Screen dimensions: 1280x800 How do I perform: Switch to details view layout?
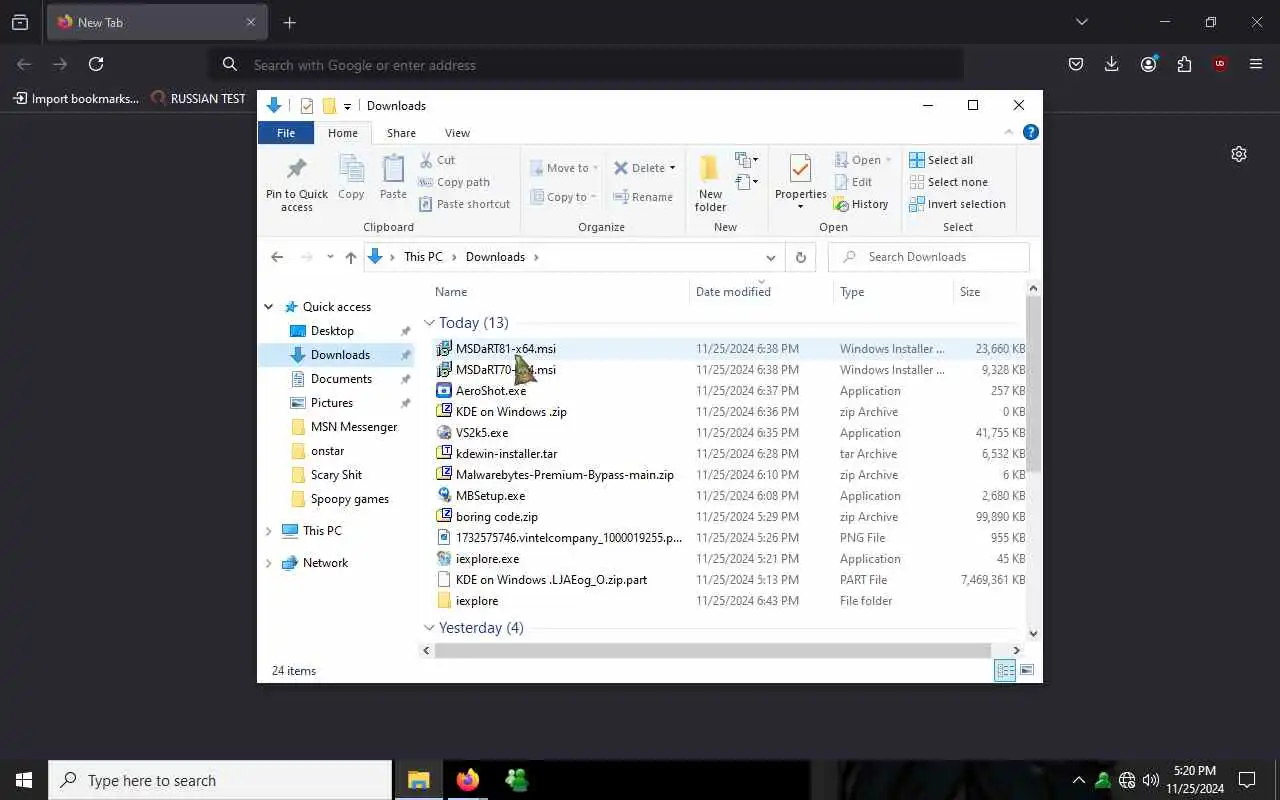click(1005, 671)
